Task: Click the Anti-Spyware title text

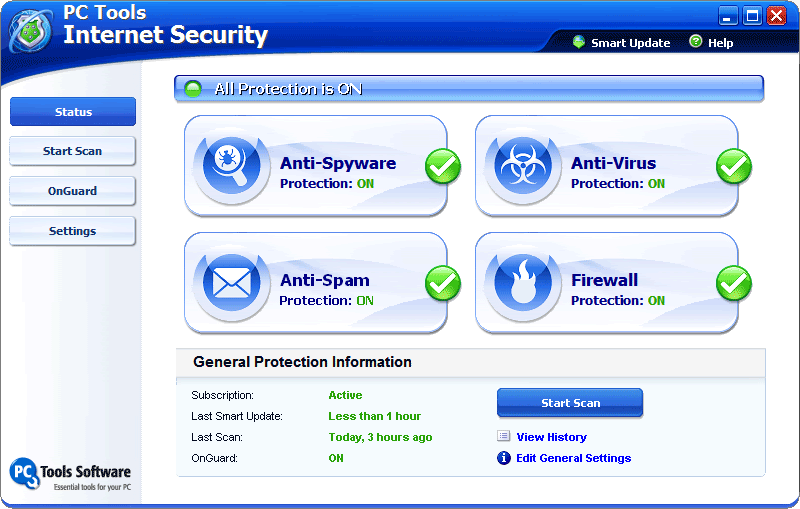Action: point(338,163)
